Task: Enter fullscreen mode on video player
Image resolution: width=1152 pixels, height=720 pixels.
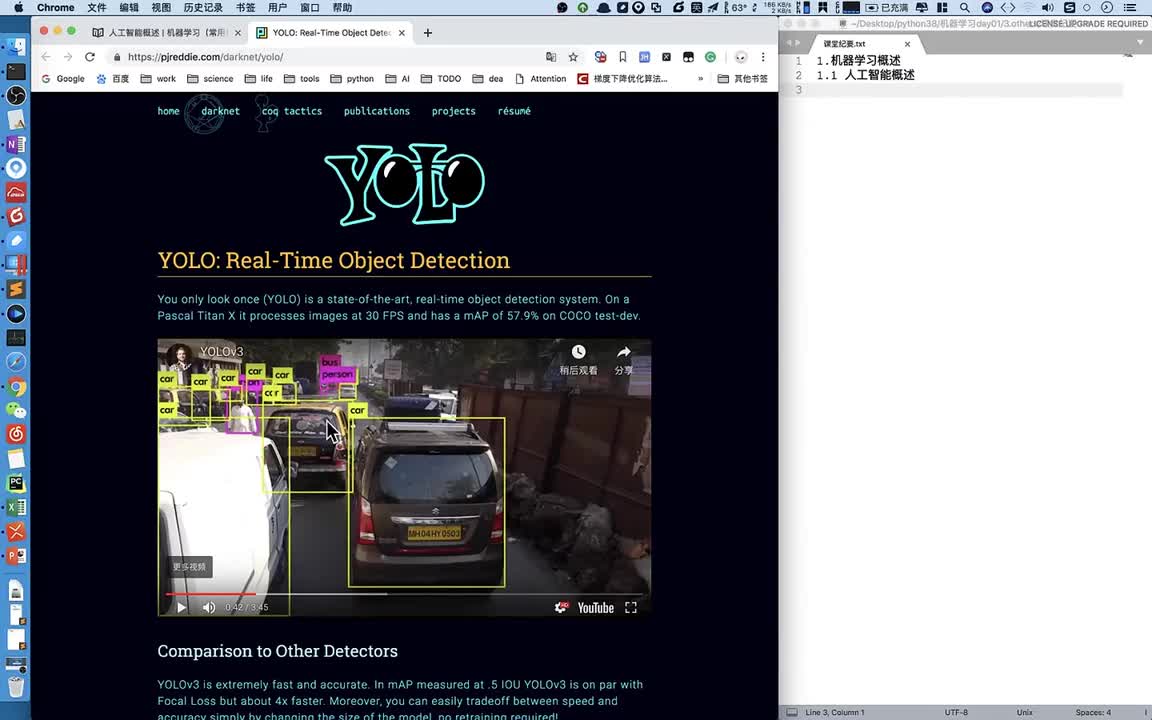Action: (631, 607)
